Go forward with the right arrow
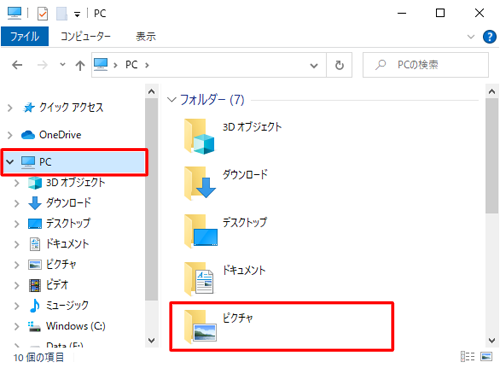This screenshot has height=368, width=500. tap(42, 65)
